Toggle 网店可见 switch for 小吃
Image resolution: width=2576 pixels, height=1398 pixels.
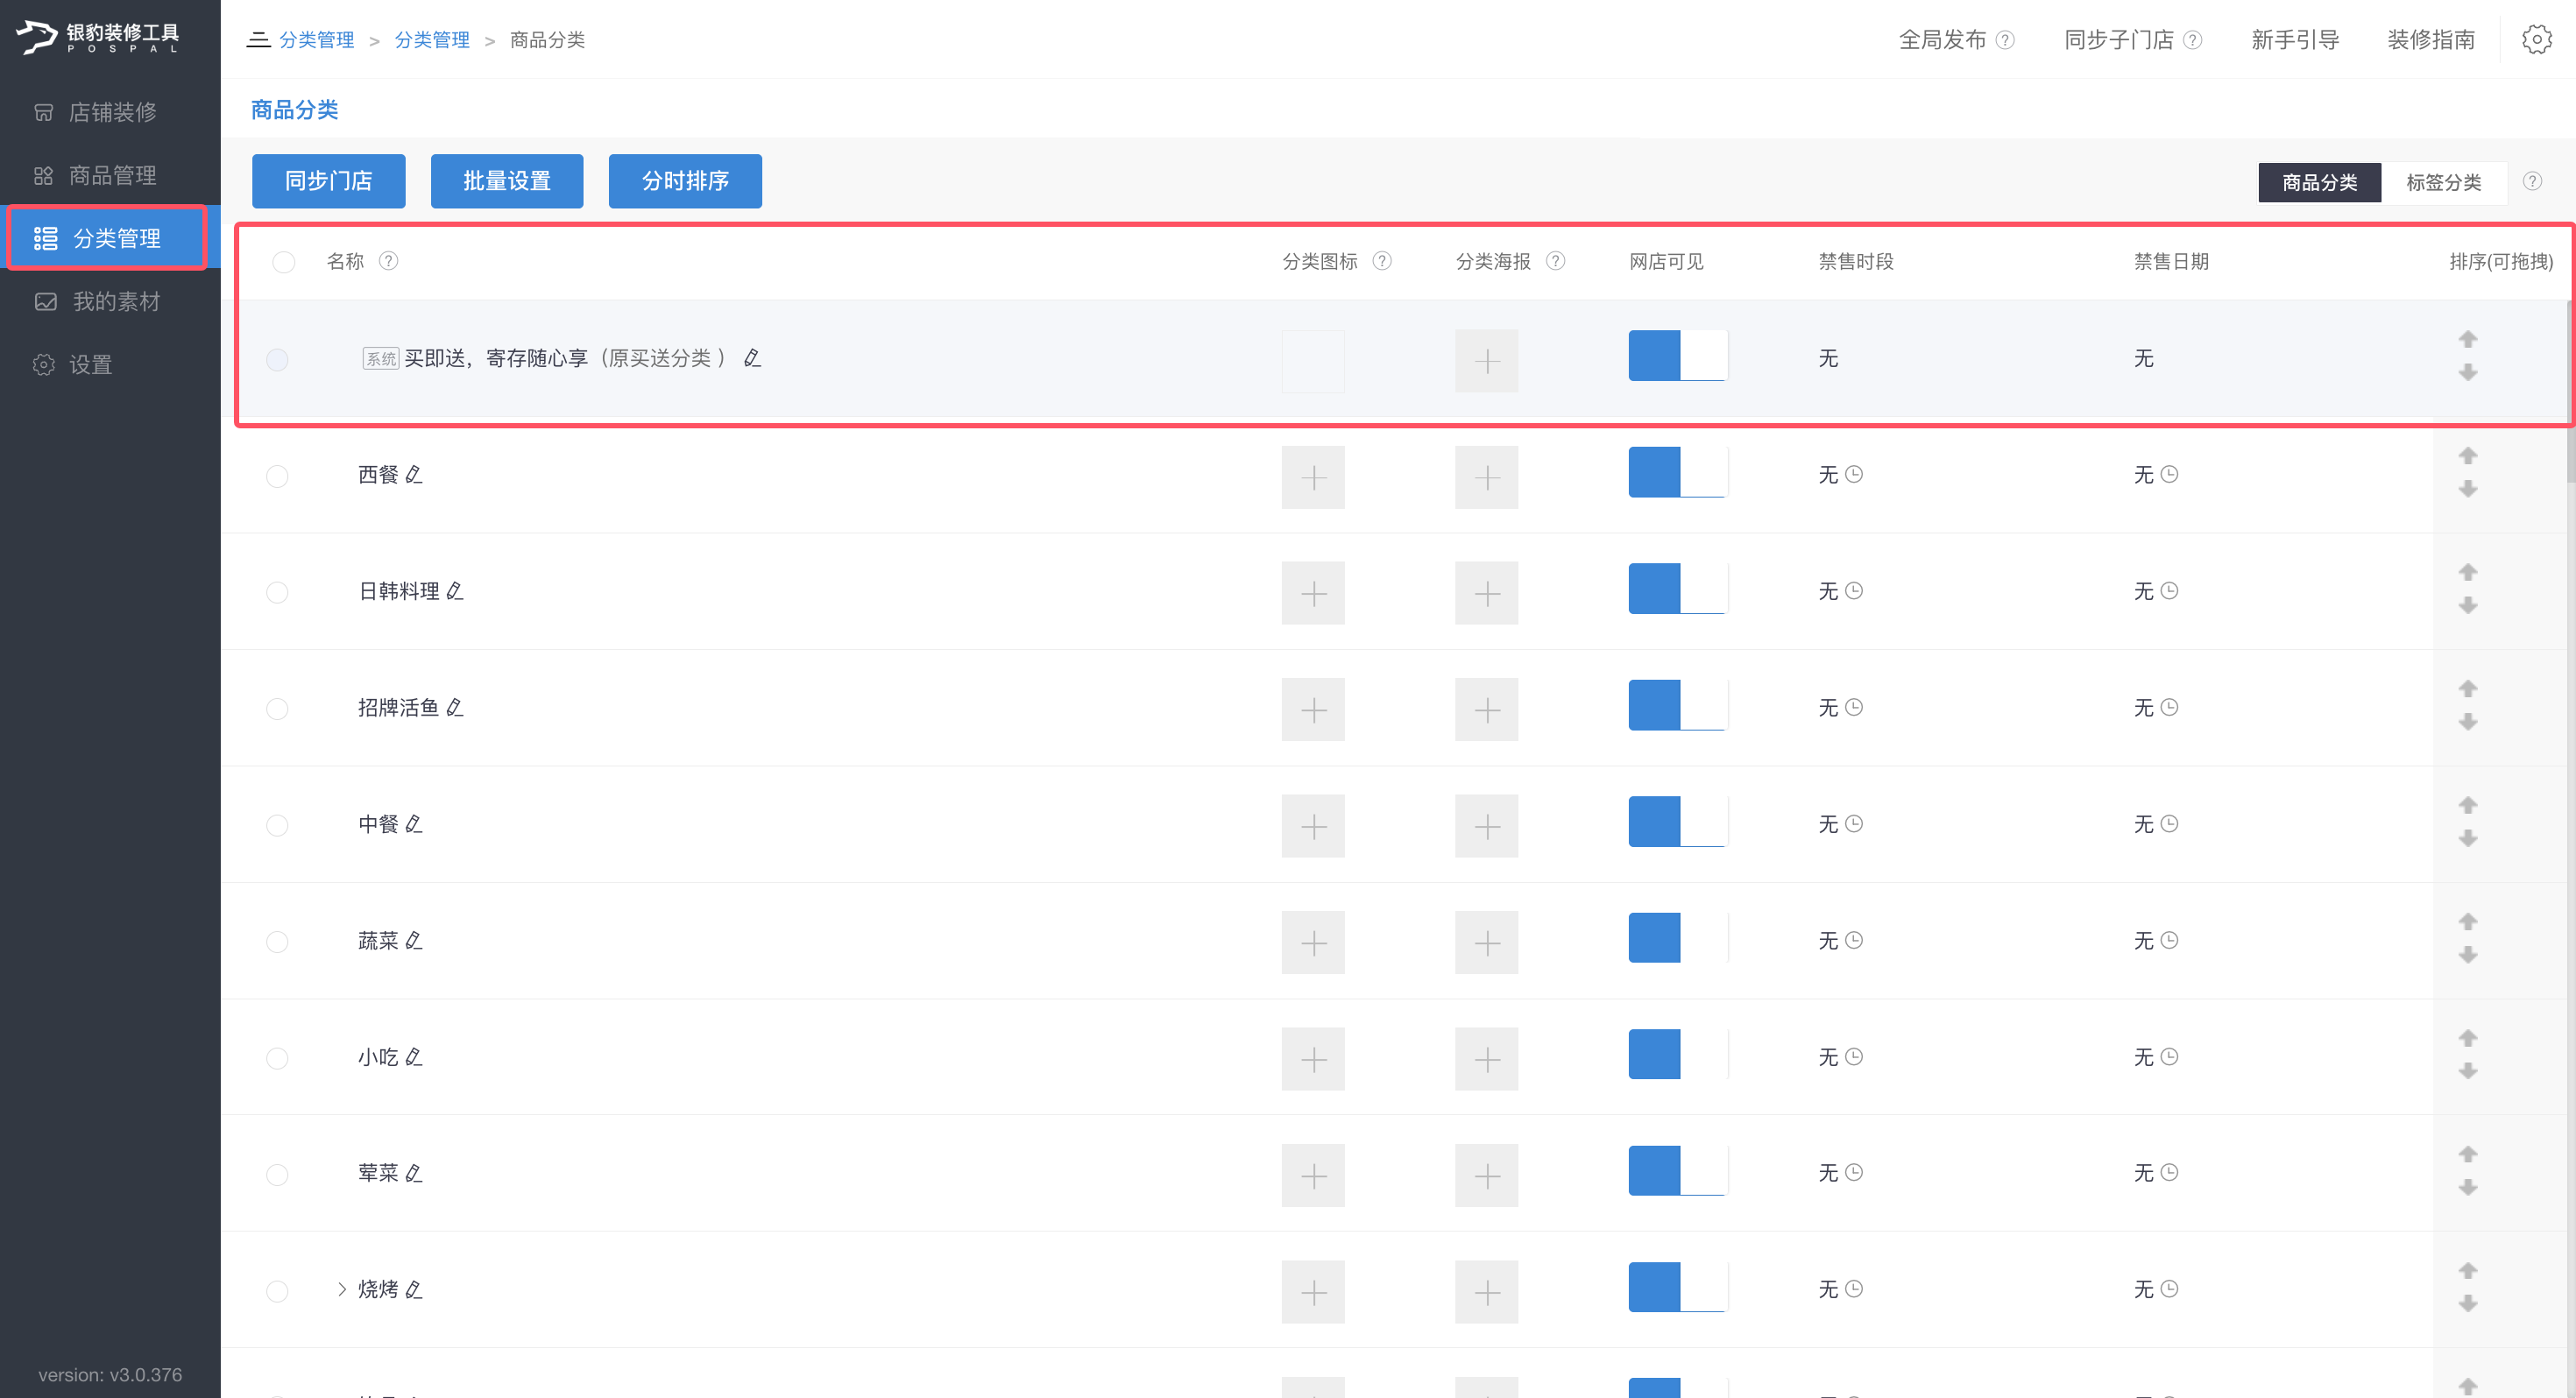click(x=1677, y=1054)
